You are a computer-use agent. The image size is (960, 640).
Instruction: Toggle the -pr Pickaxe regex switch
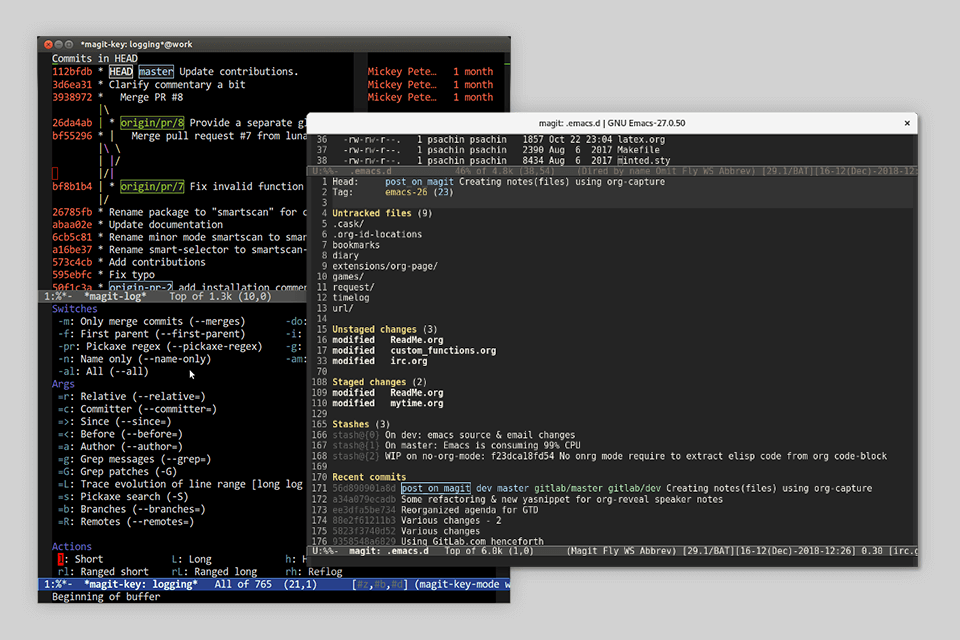tap(160, 347)
